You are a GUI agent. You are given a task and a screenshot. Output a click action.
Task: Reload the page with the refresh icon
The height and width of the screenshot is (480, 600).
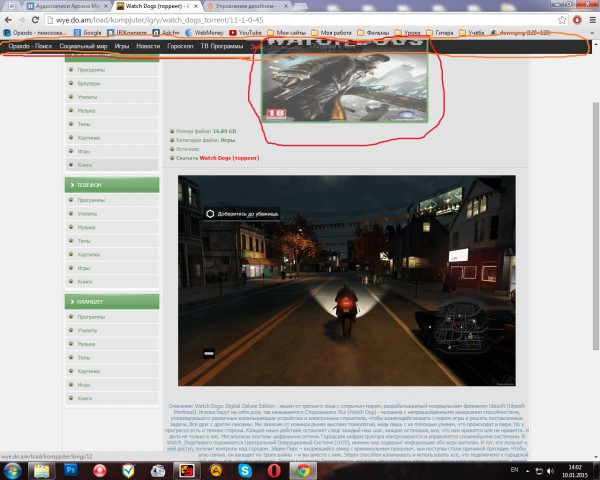(38, 19)
